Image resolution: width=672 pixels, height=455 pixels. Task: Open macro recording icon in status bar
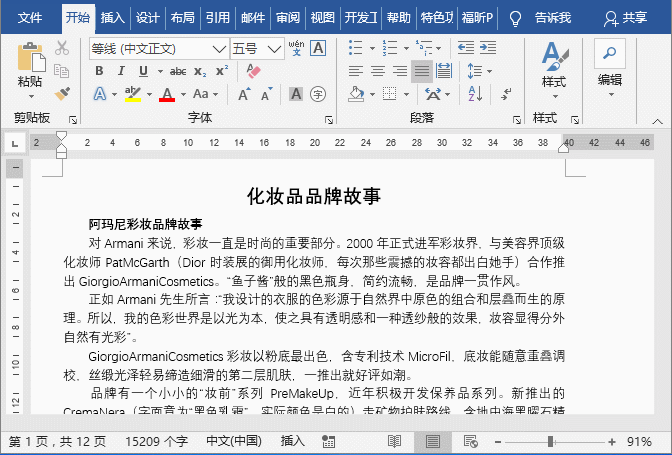(x=329, y=441)
